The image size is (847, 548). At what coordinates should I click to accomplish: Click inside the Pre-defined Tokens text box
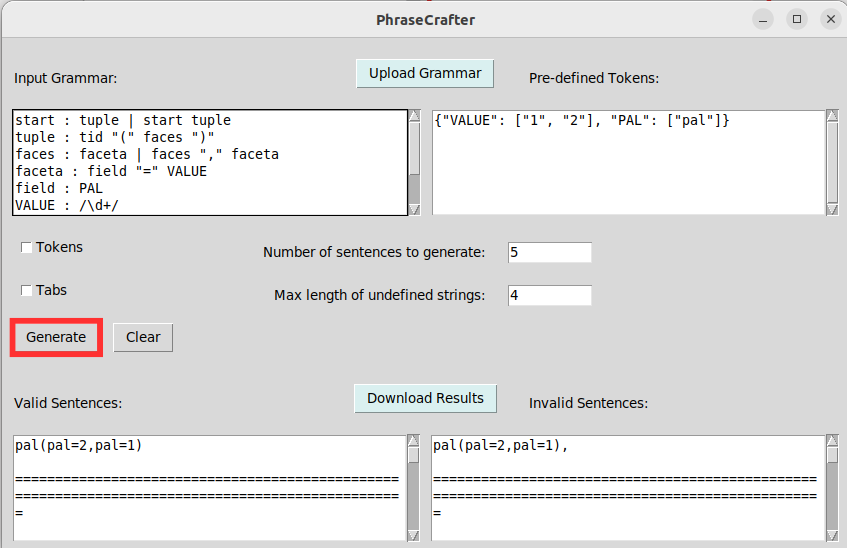tap(627, 162)
